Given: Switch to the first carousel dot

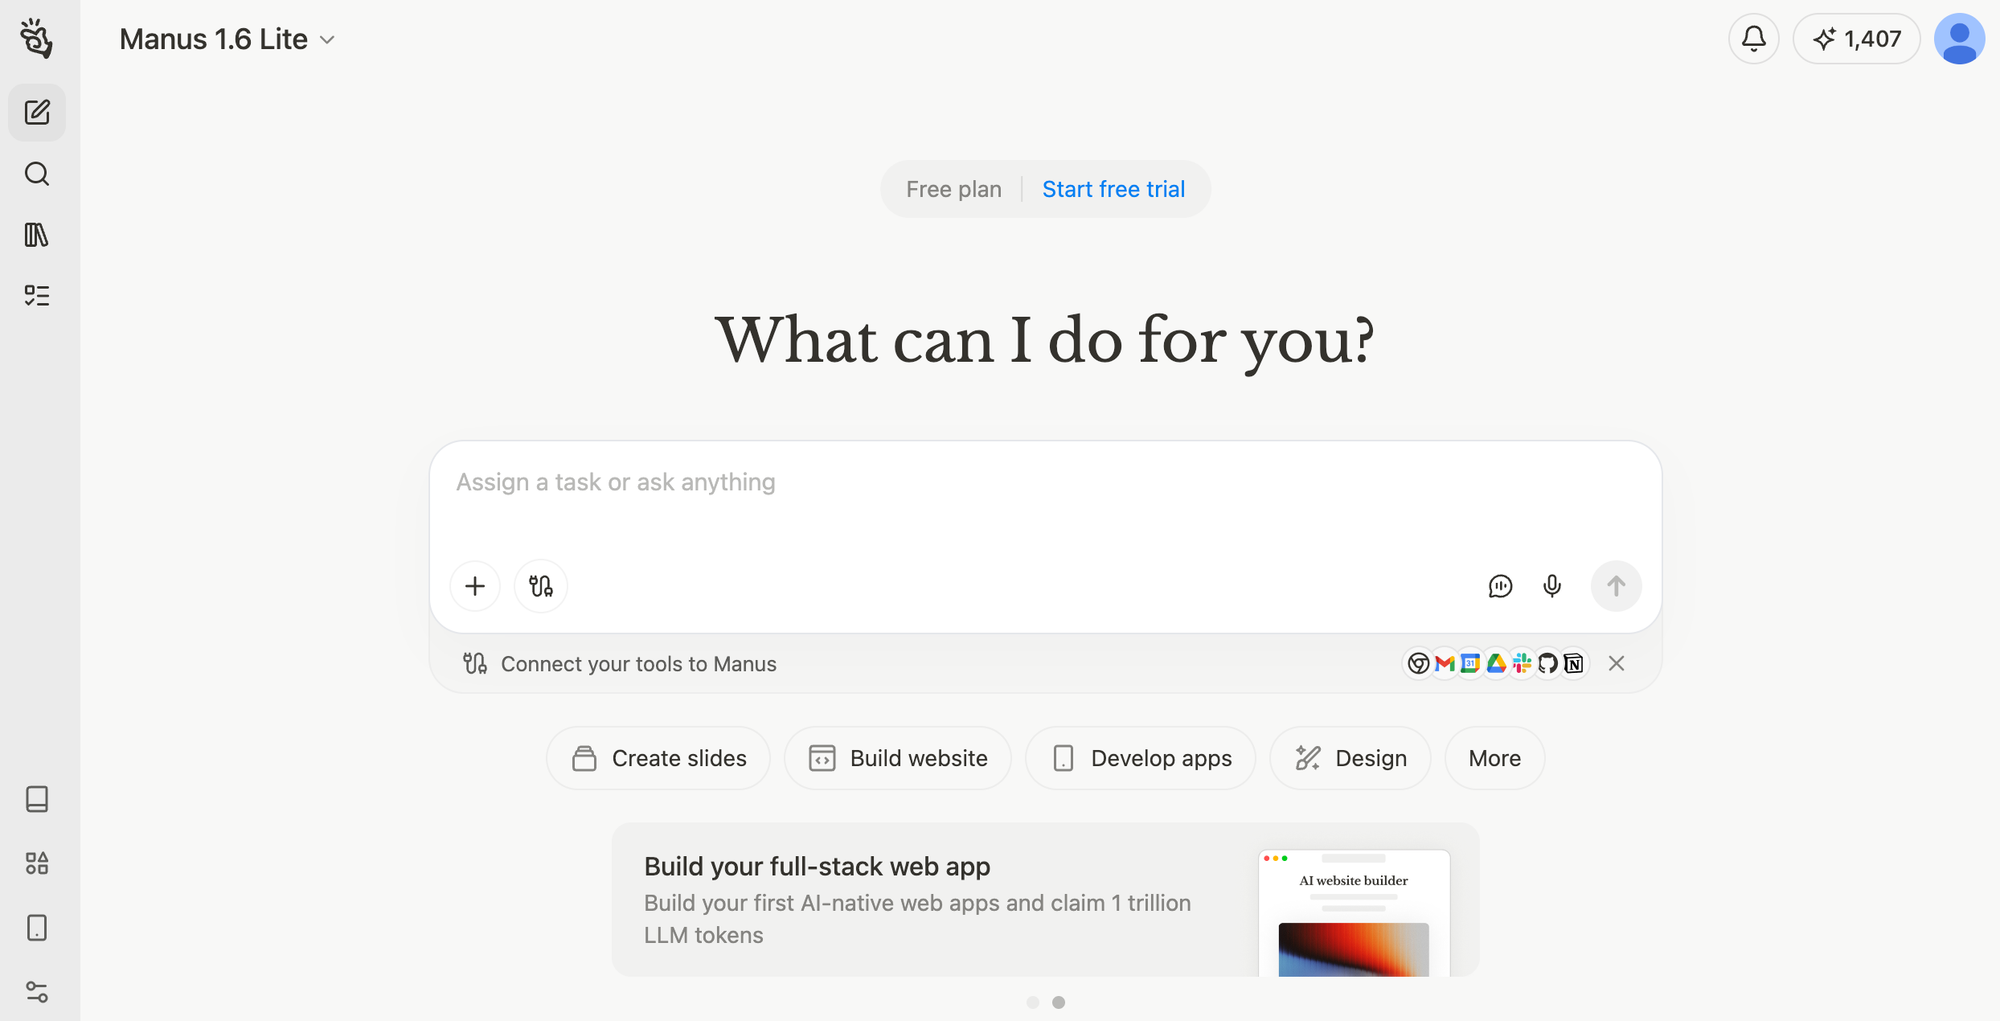Looking at the screenshot, I should pyautogui.click(x=1033, y=1002).
